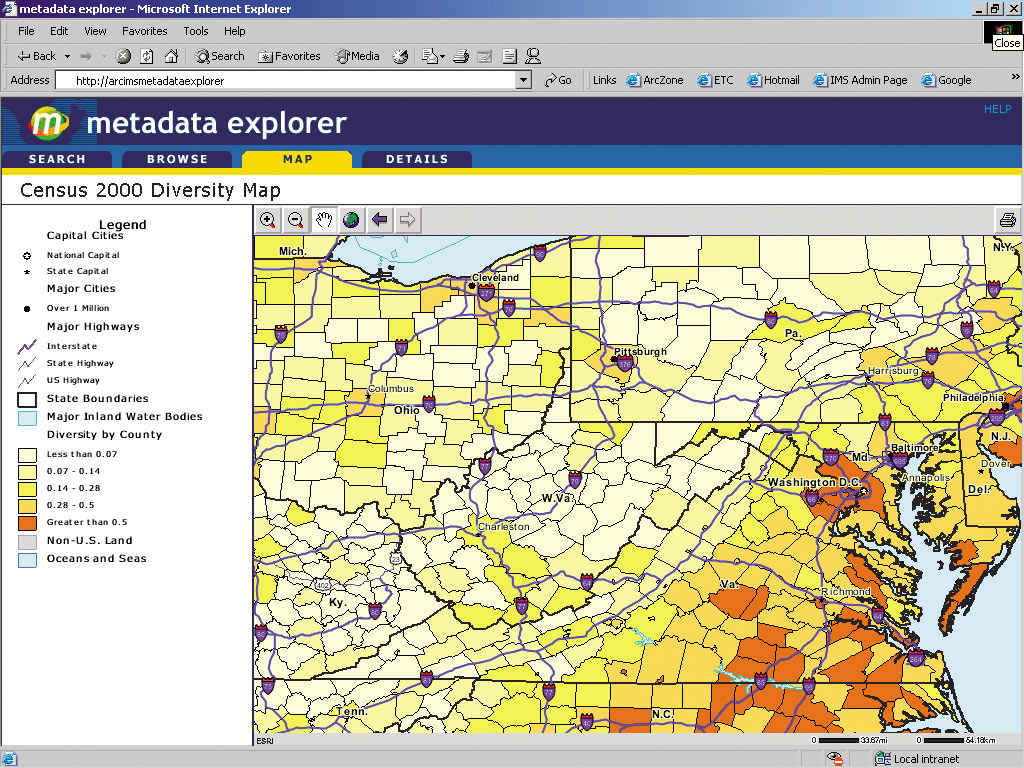Click the browser Back button
This screenshot has width=1024, height=768.
pos(37,56)
